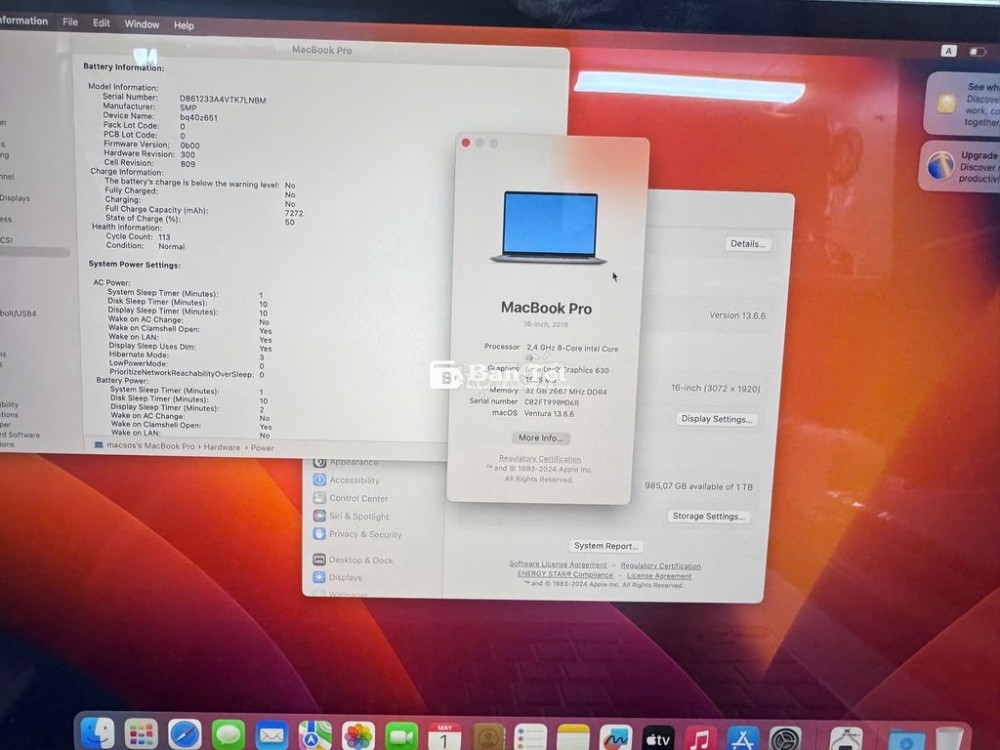Screen dimensions: 1000x750
Task: Open Launchpad in the Dock
Action: 141,735
